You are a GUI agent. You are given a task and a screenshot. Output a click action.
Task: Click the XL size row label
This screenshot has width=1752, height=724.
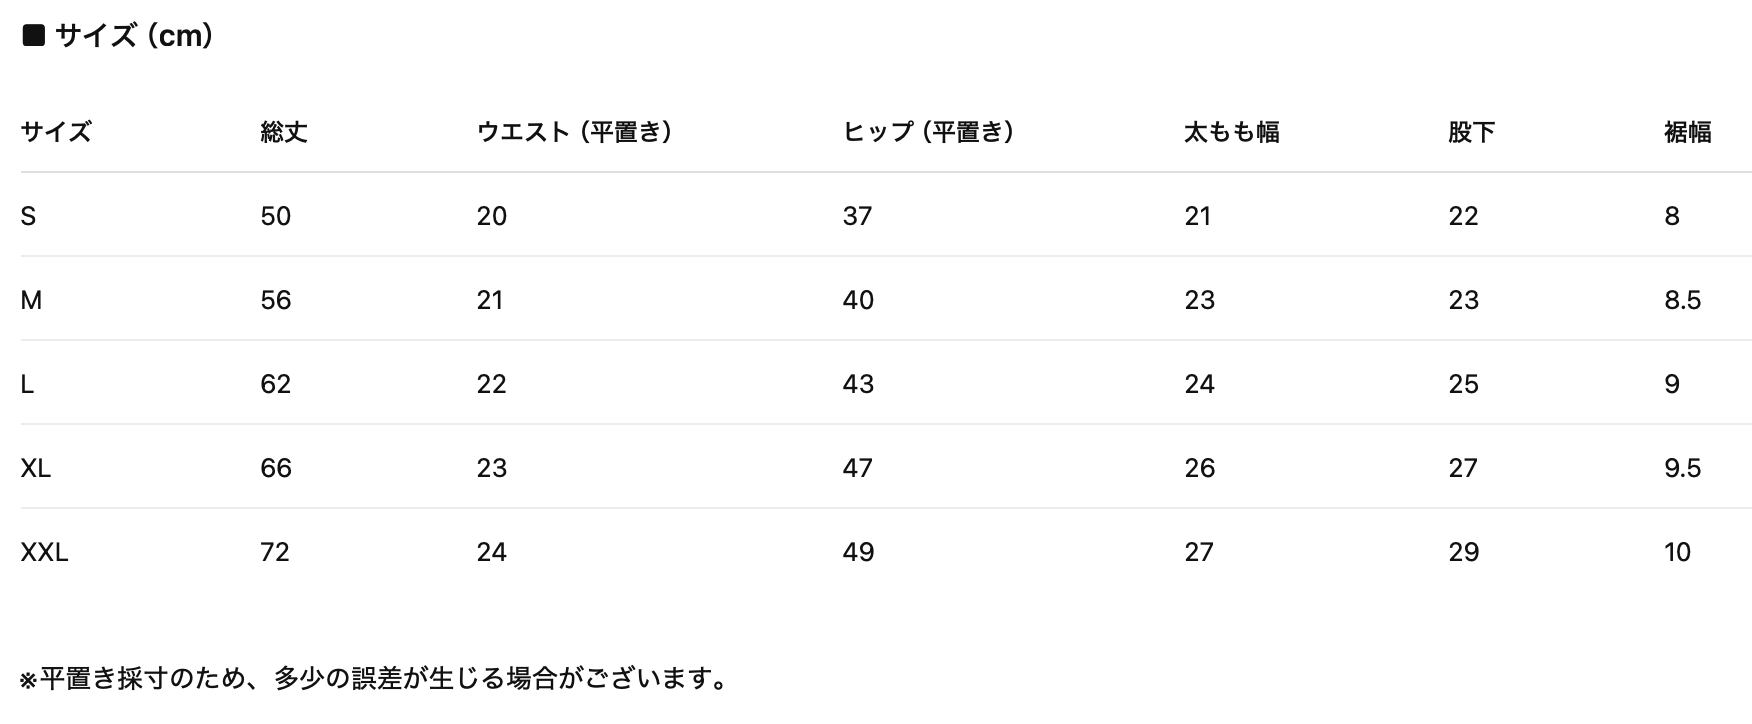click(x=35, y=468)
